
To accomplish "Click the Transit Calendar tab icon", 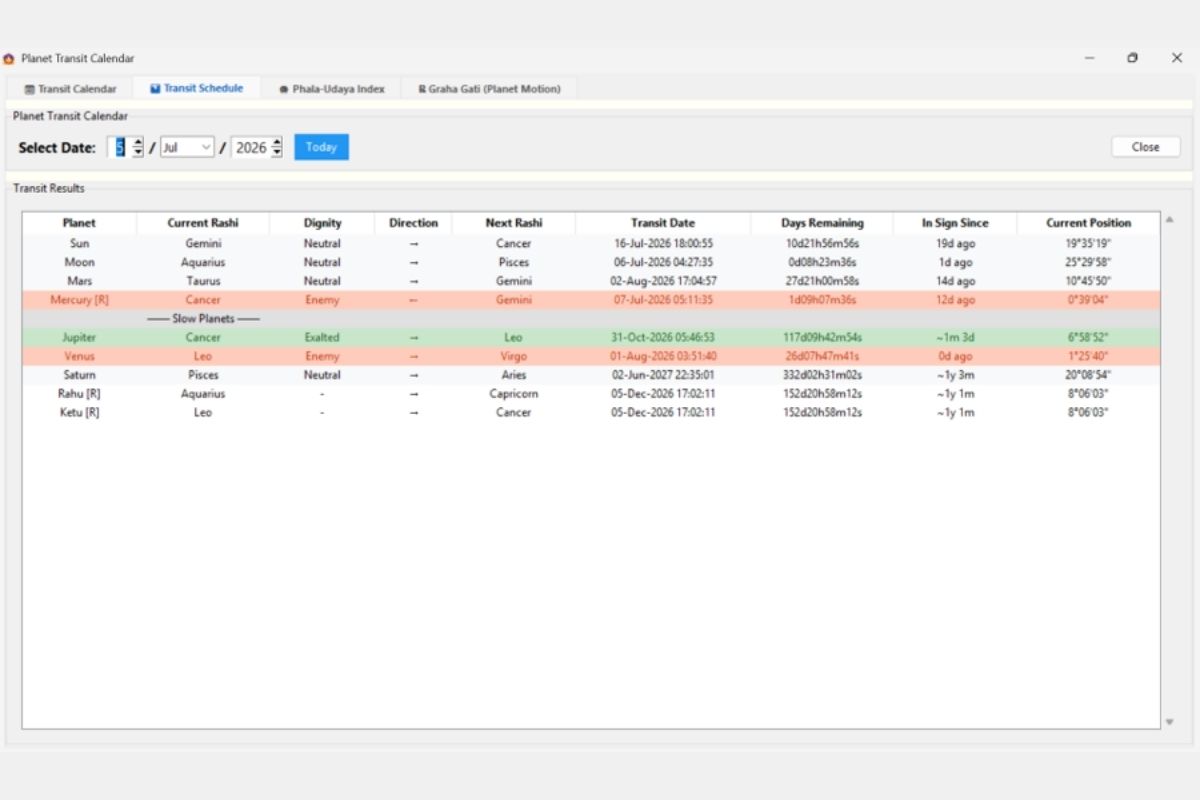I will [x=29, y=89].
